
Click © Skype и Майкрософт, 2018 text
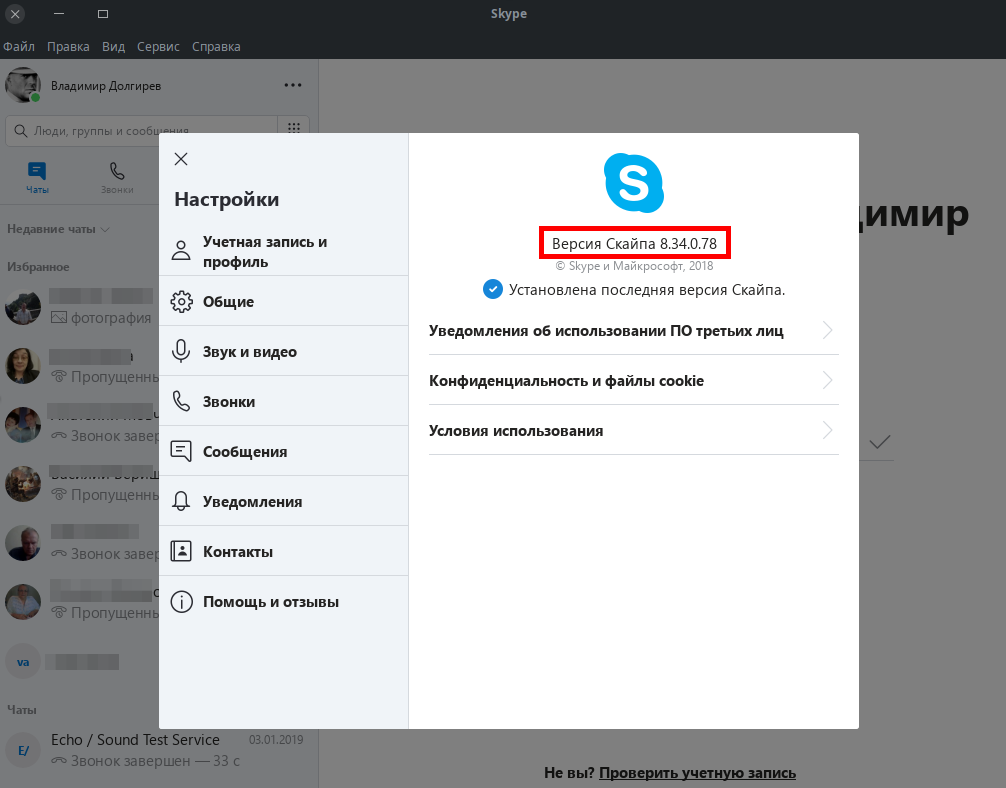pos(634,266)
